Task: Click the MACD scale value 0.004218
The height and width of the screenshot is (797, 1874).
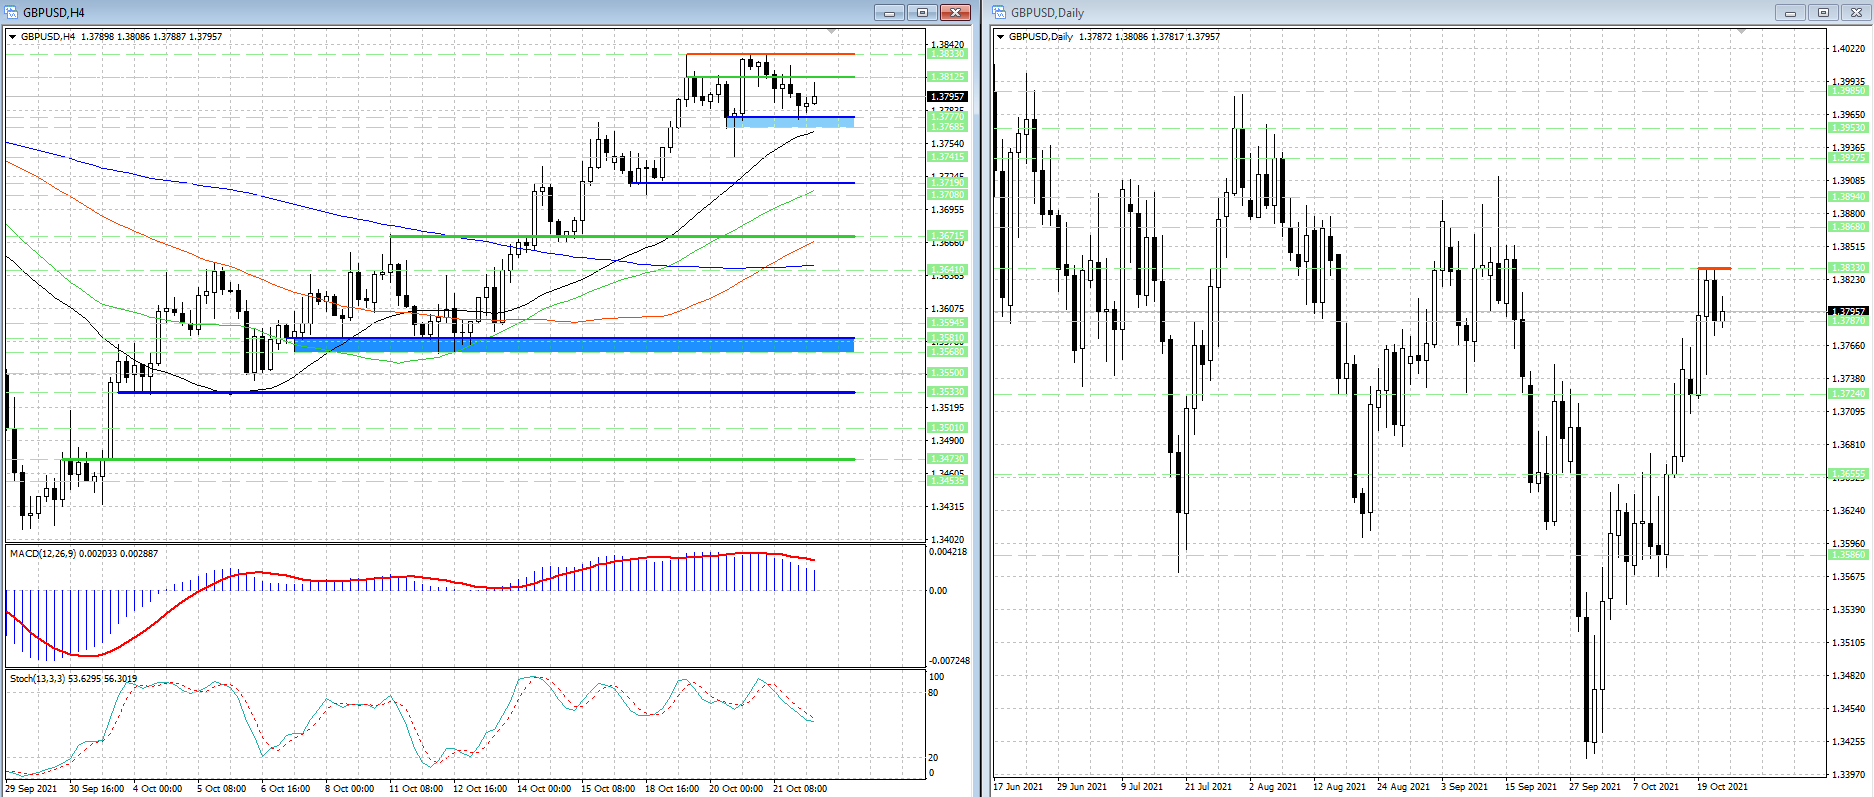Action: click(x=948, y=552)
